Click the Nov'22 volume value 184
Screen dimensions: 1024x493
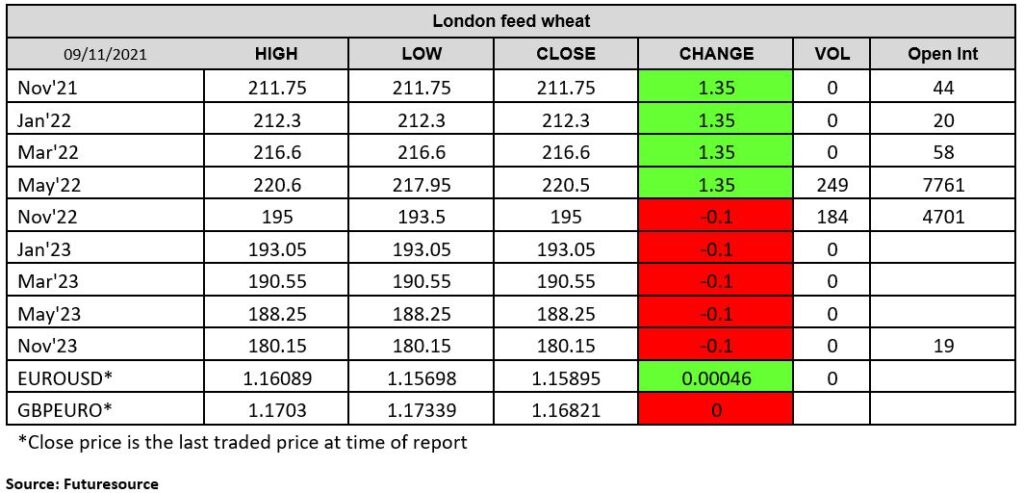pyautogui.click(x=831, y=217)
